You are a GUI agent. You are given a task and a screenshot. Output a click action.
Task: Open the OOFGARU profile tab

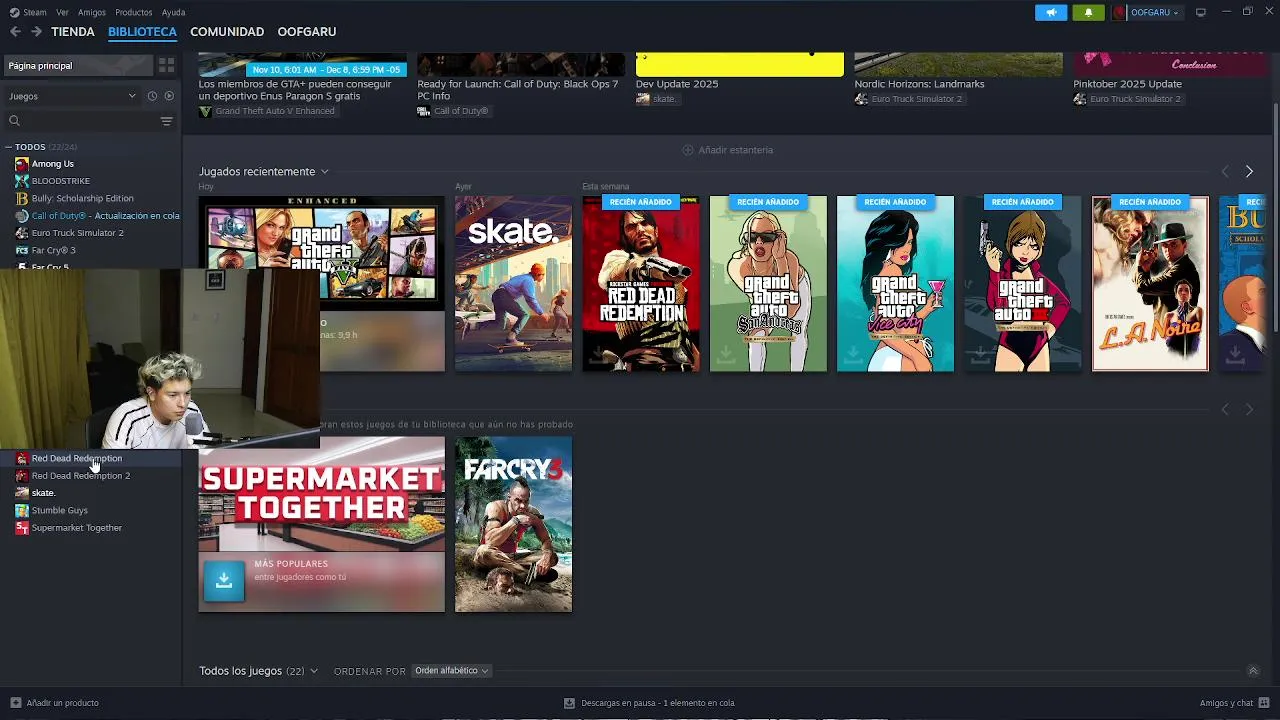[x=307, y=32]
